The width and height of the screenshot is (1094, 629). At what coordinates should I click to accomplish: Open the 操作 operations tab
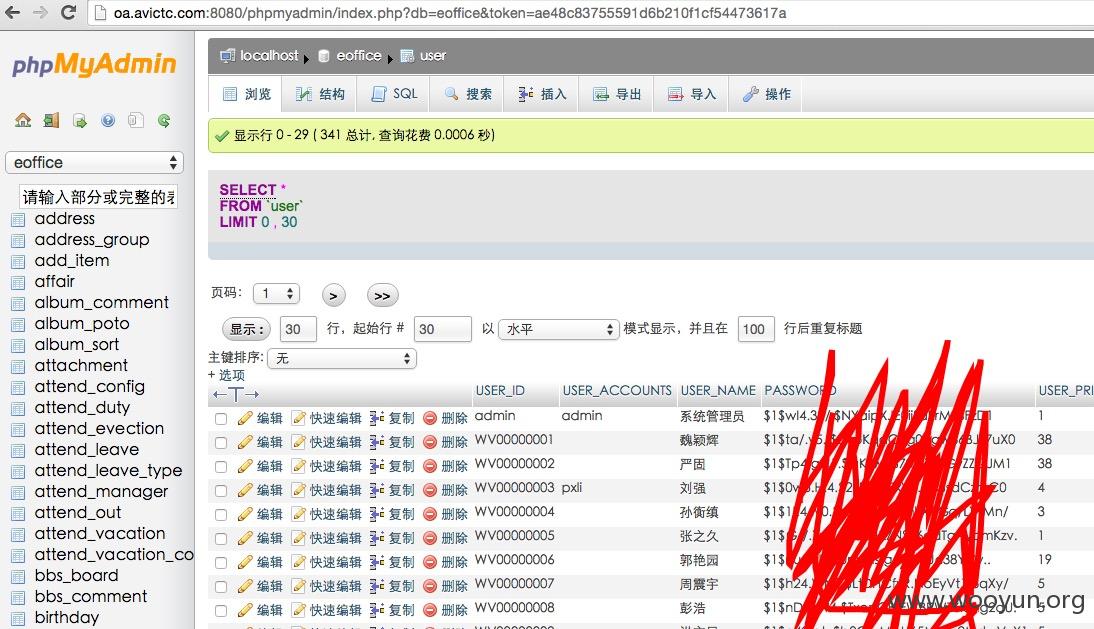coord(765,94)
